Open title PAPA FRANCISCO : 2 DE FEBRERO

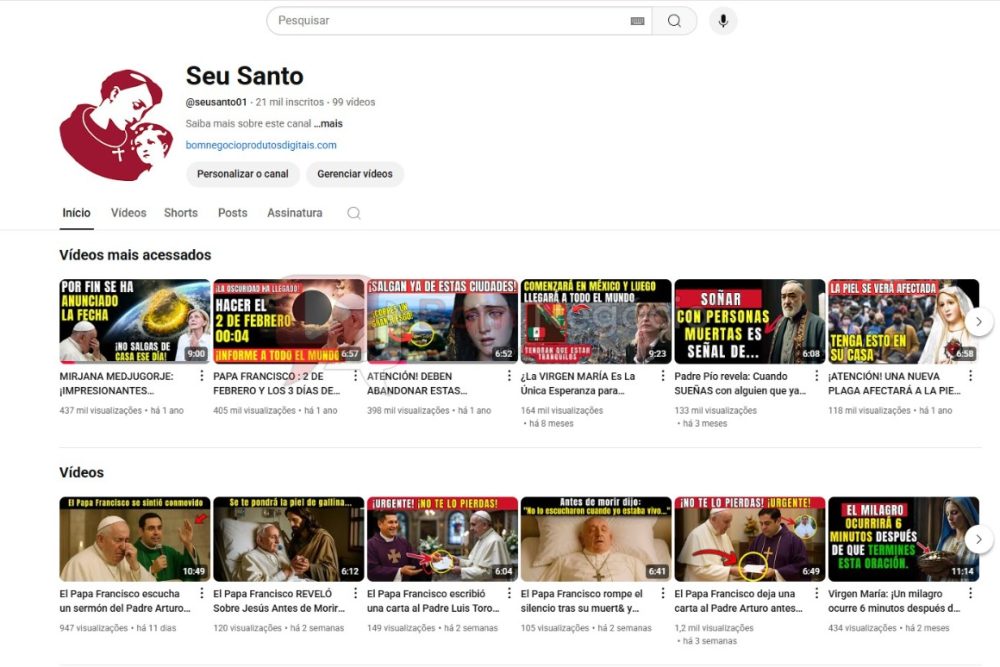277,383
